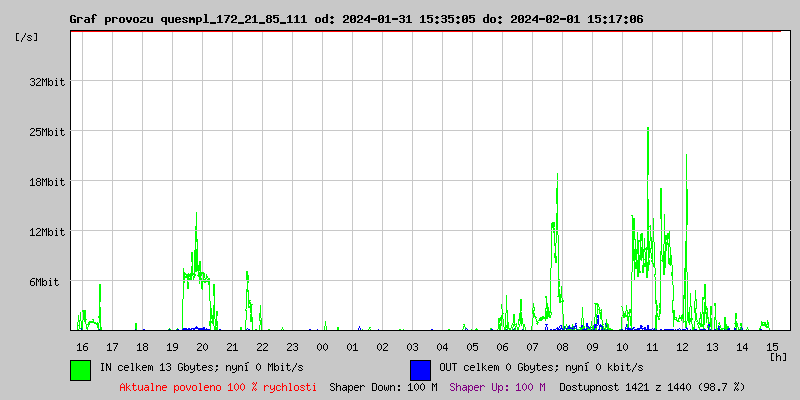The width and height of the screenshot is (800, 400).
Task: Click the purple Shaper Up: 100 M text
Action: coord(497,387)
